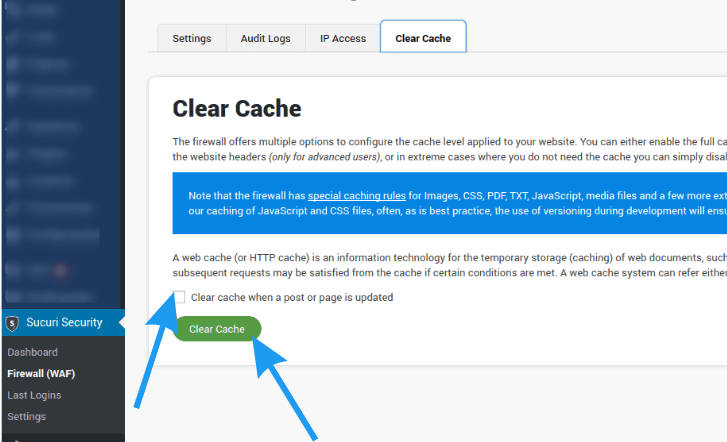Image resolution: width=727 pixels, height=442 pixels.
Task: Select the active Clear Cache tab
Action: click(423, 39)
